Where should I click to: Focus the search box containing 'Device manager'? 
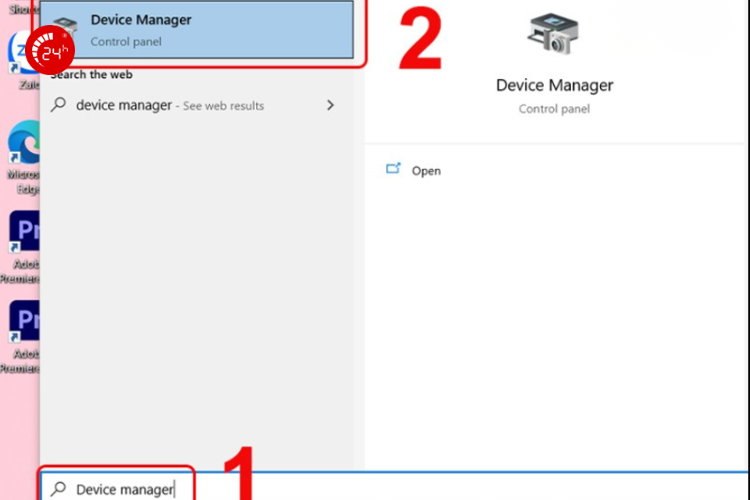click(125, 489)
